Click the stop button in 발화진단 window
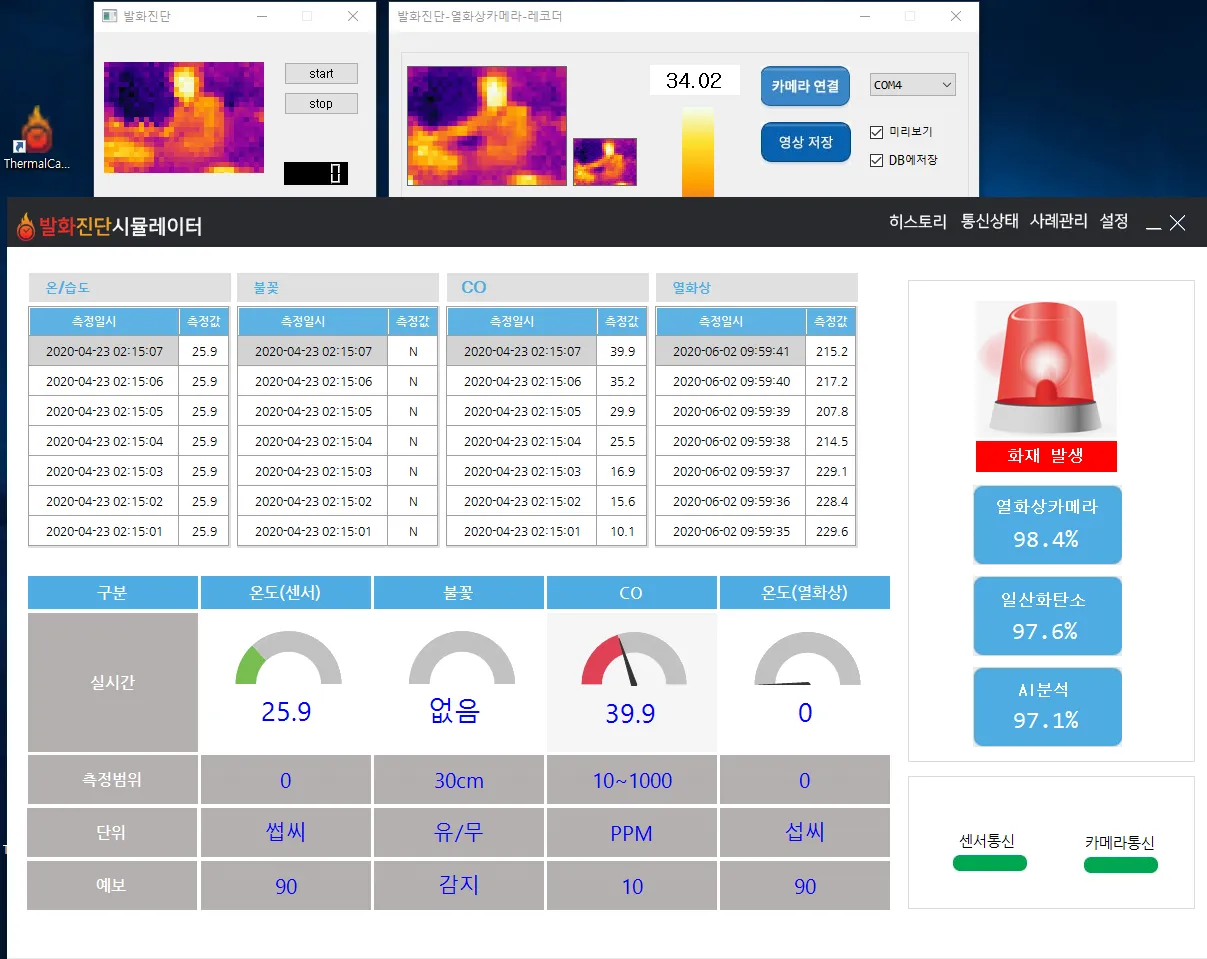 [321, 104]
